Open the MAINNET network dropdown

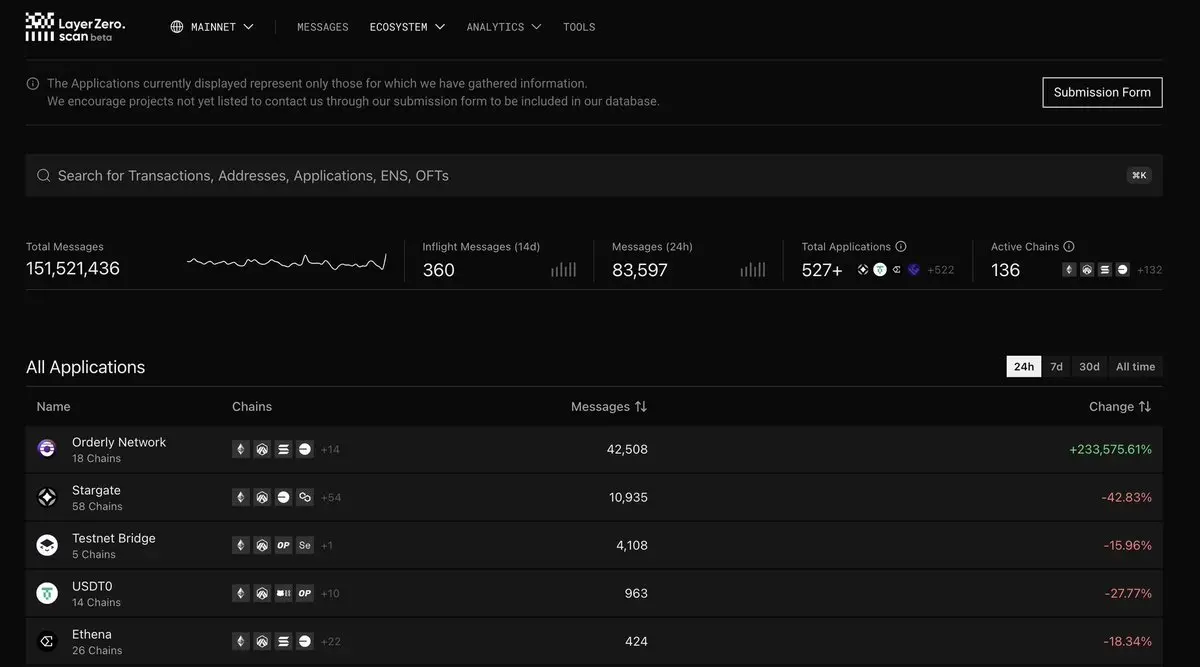coord(212,27)
